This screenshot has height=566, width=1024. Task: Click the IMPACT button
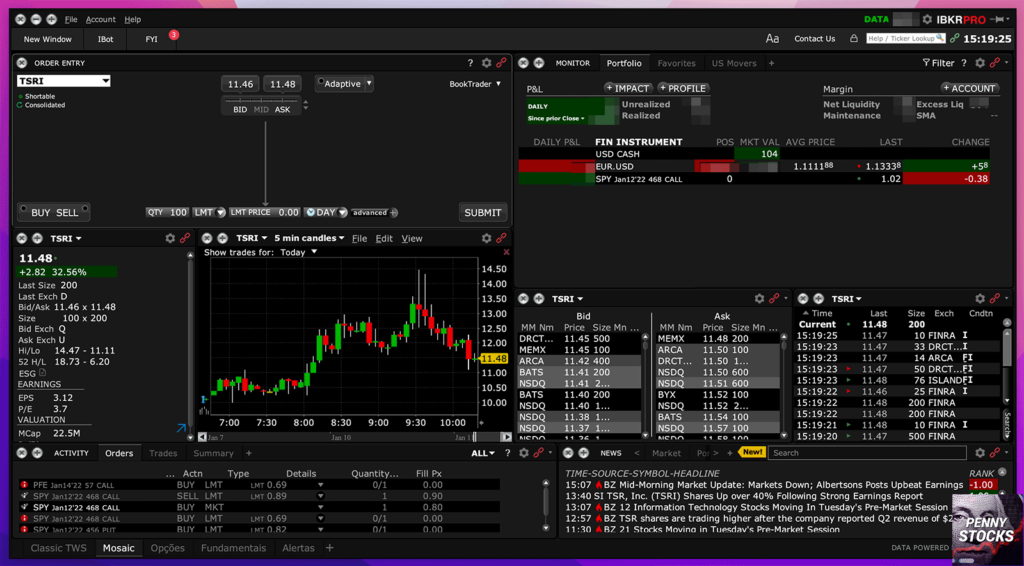click(x=627, y=88)
